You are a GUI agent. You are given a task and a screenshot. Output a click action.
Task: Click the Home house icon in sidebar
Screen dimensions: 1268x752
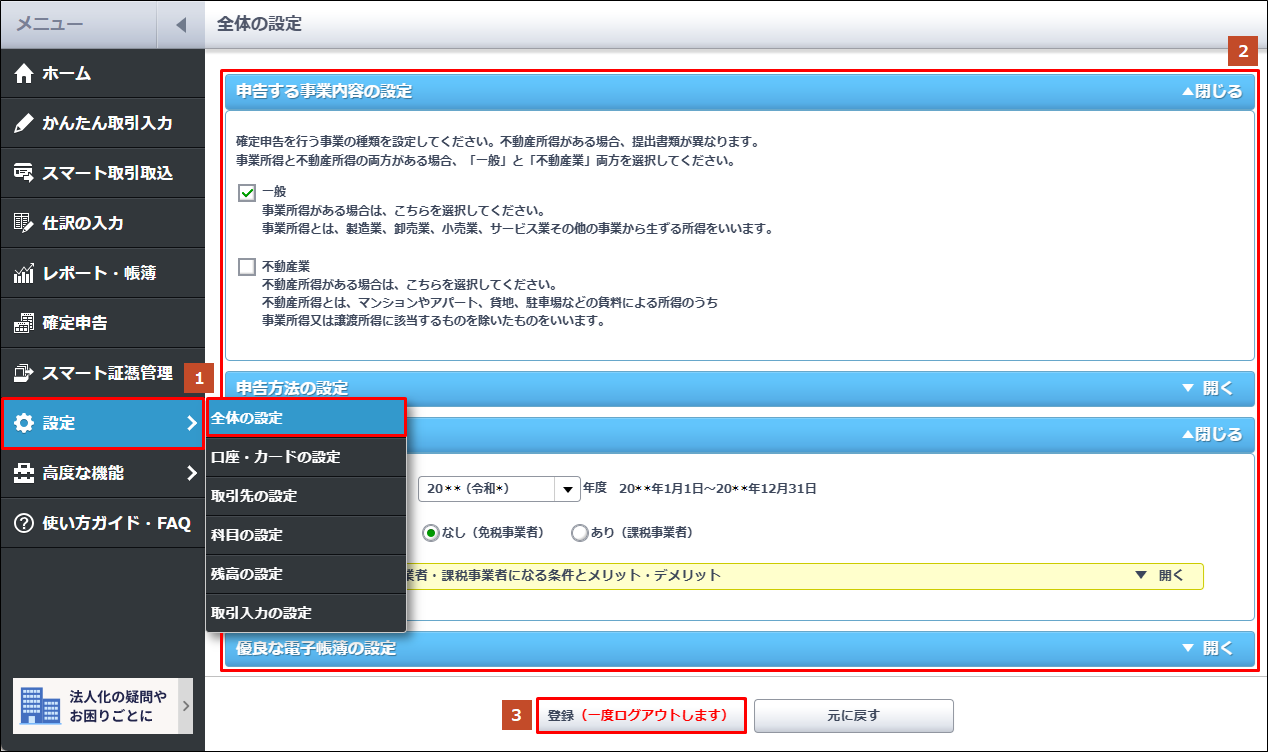click(25, 74)
